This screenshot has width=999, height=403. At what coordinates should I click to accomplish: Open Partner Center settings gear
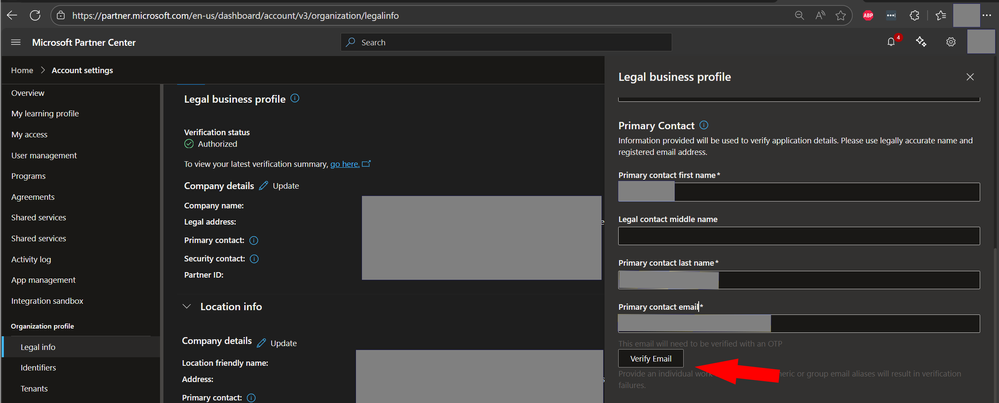(x=951, y=42)
